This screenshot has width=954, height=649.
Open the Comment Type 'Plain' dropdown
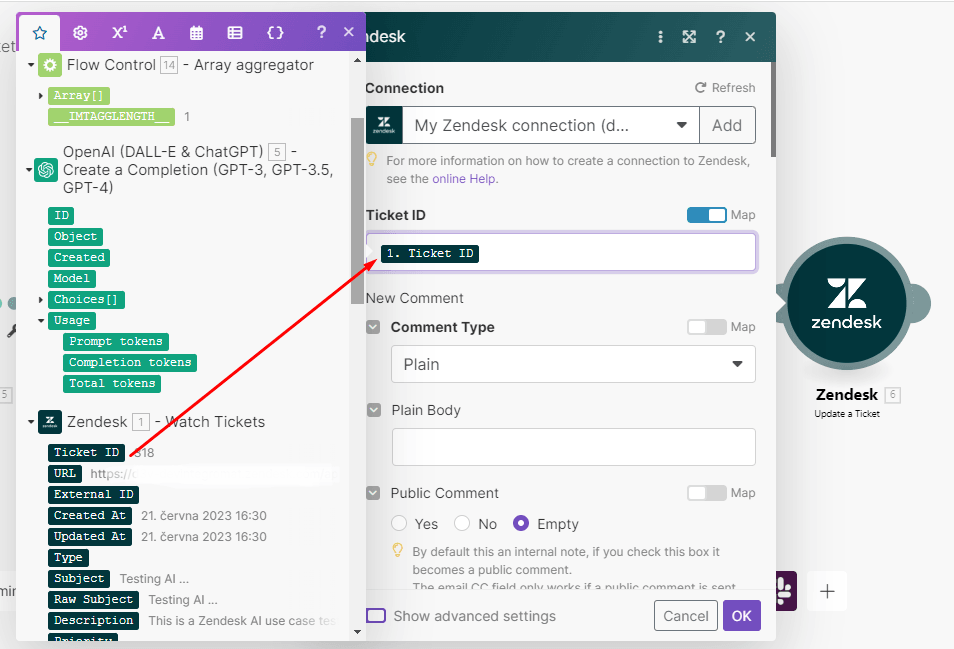point(572,364)
